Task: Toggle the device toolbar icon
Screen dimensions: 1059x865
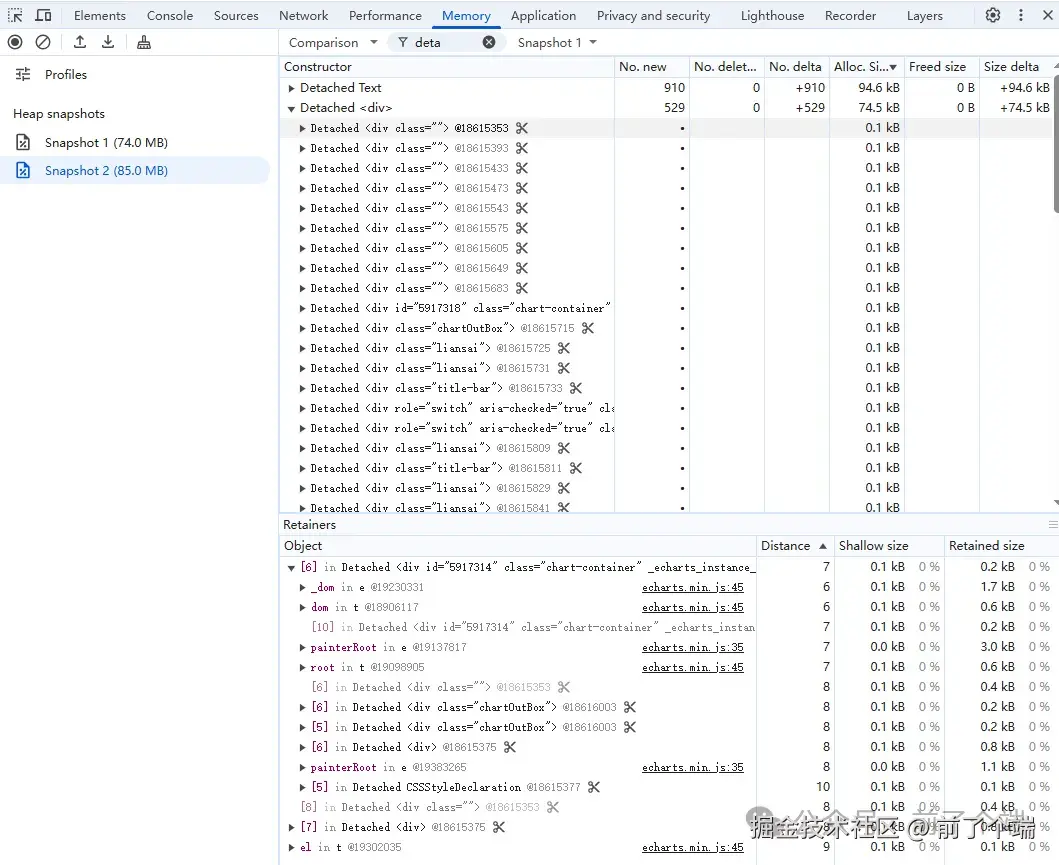Action: [43, 15]
